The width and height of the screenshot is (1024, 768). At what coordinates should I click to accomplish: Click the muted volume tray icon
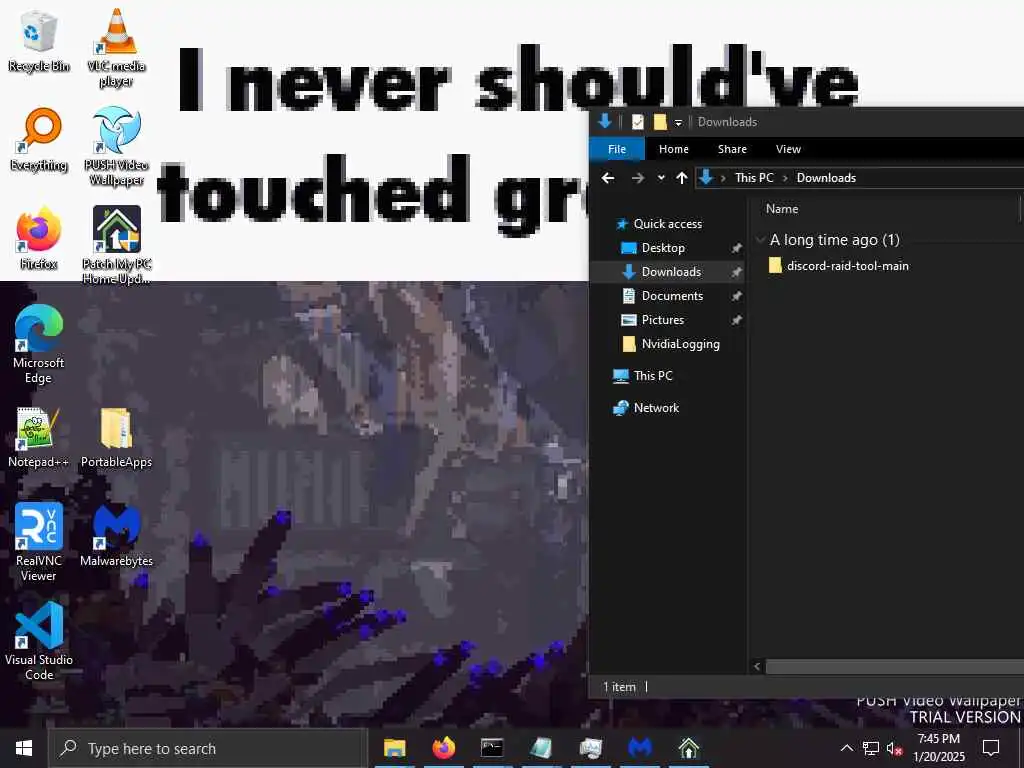pyautogui.click(x=894, y=749)
